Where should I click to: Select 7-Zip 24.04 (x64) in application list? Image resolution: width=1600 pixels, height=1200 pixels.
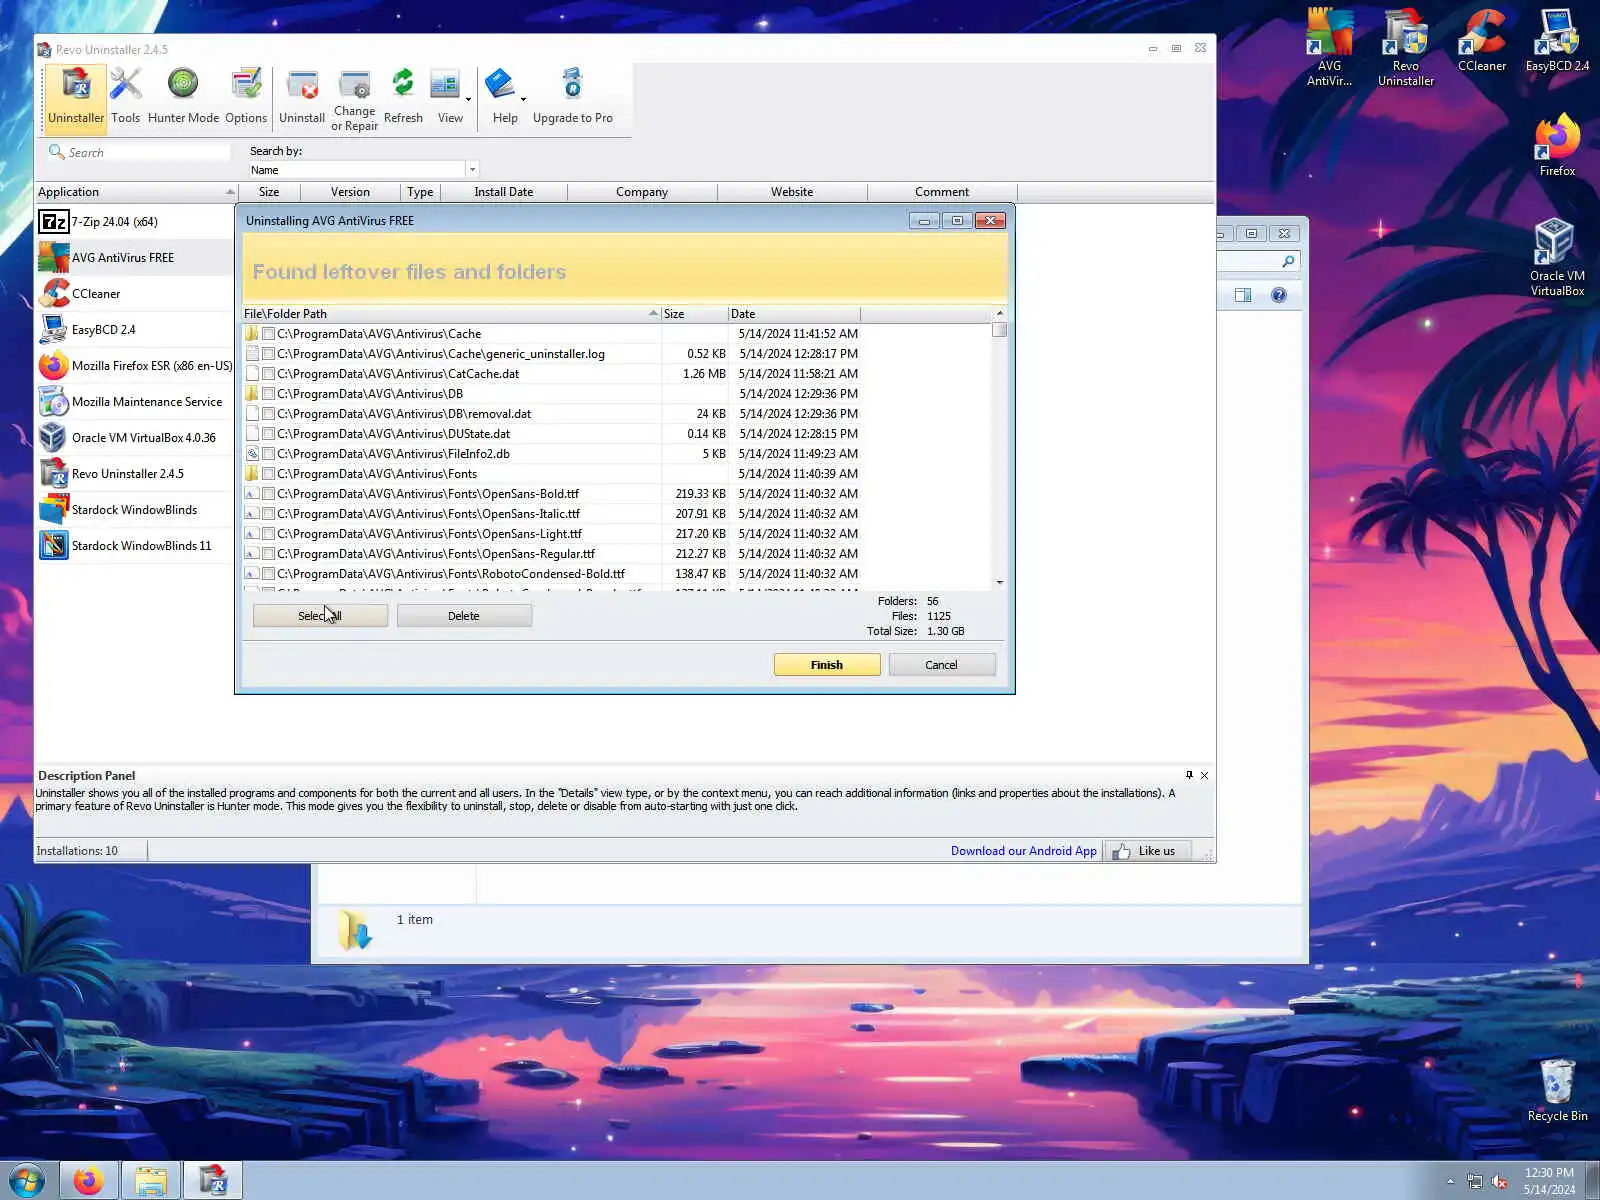pos(134,222)
